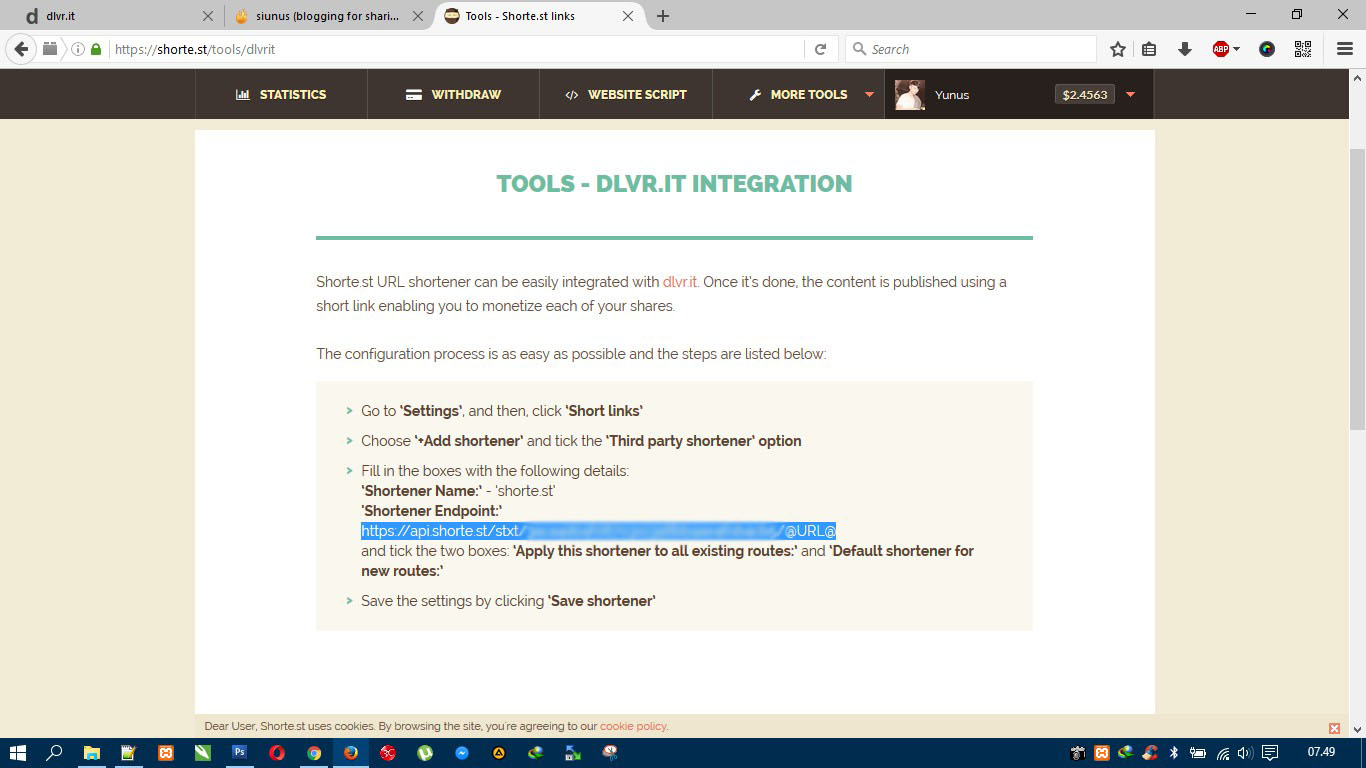
Task: Open the dropdown arrow beside ABP icon
Action: pos(1237,49)
